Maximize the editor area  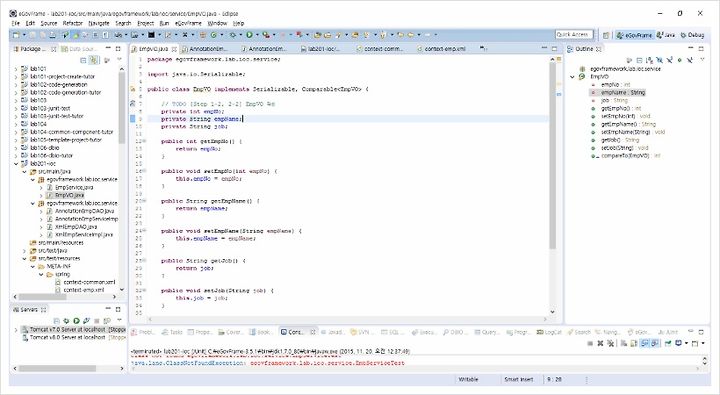[554, 48]
